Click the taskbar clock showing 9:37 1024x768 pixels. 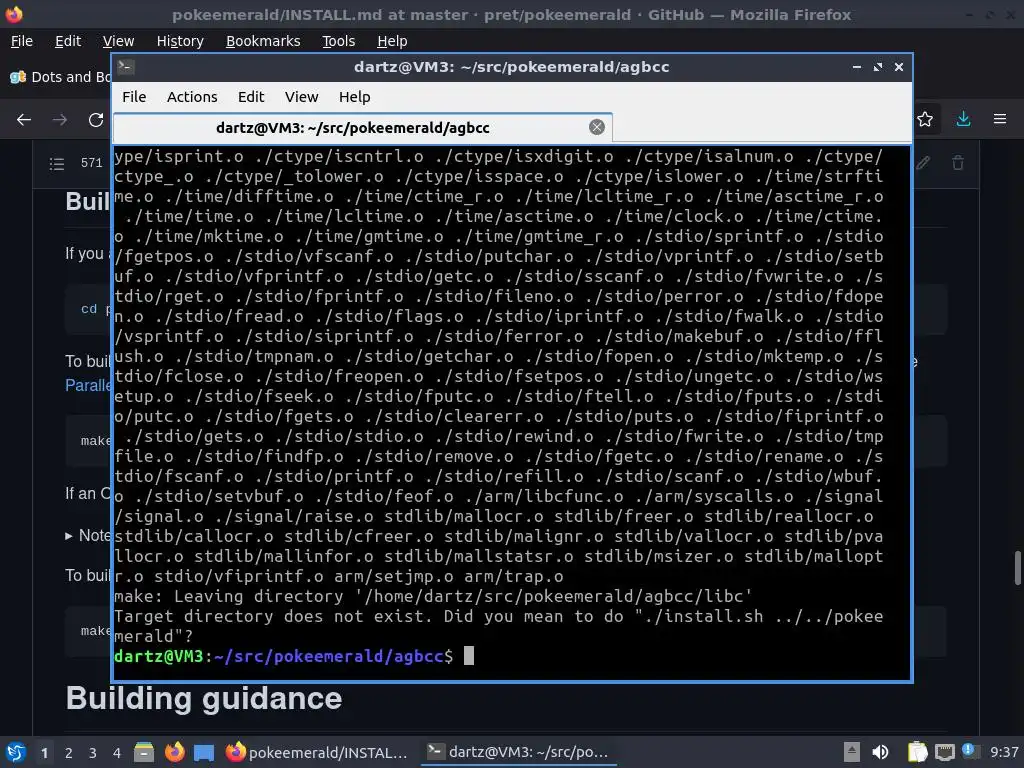coord(1004,752)
